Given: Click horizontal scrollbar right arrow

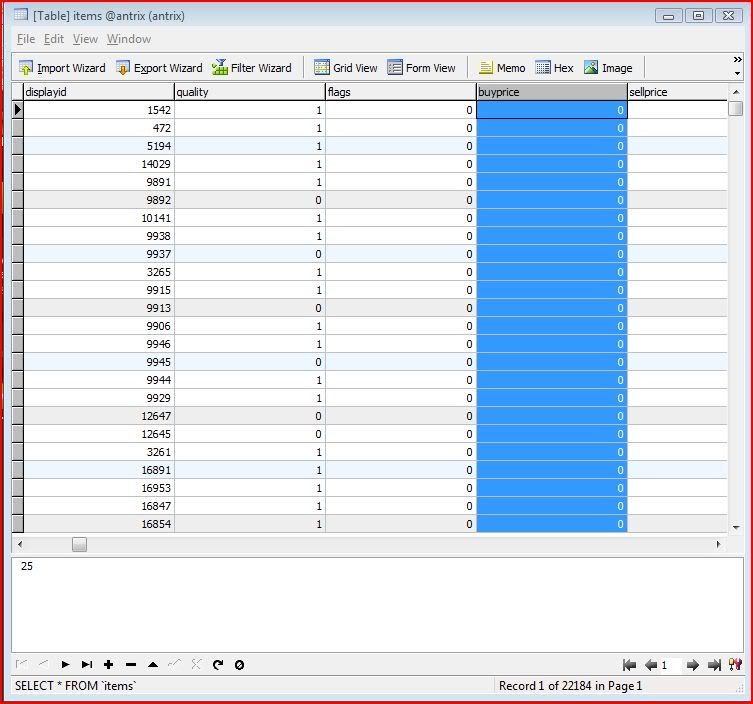Looking at the screenshot, I should 718,544.
